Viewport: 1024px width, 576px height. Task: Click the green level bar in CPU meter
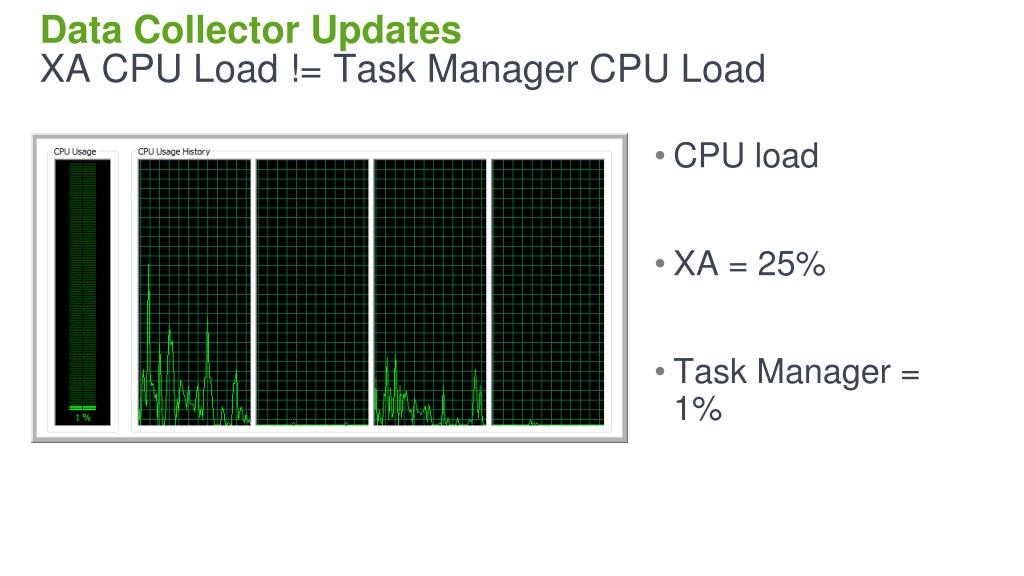[83, 408]
